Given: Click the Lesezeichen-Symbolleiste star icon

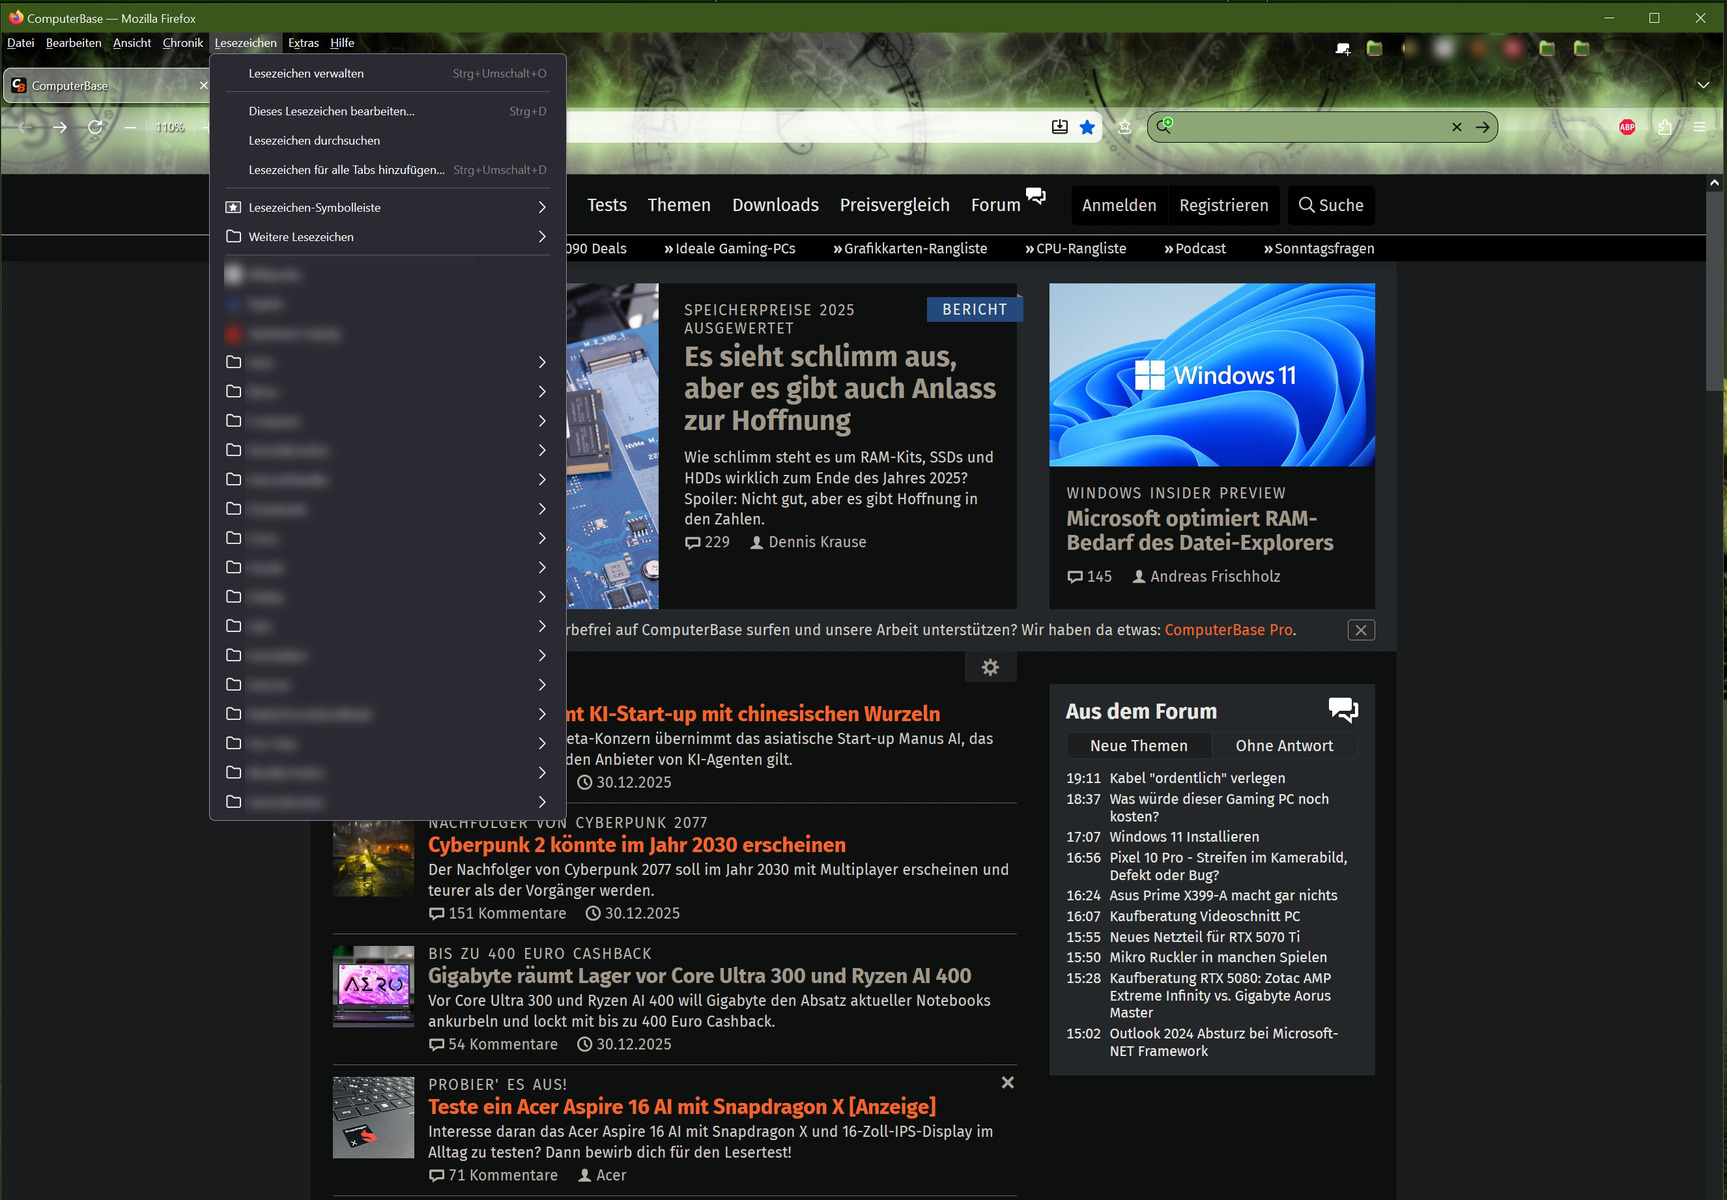Looking at the screenshot, I should tap(233, 207).
